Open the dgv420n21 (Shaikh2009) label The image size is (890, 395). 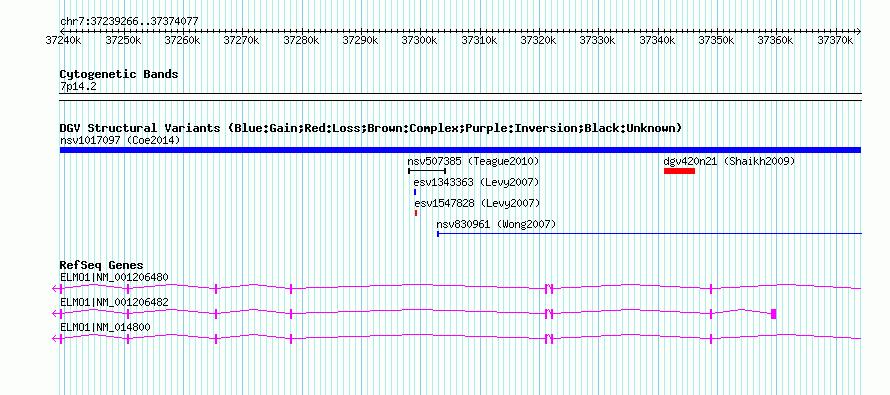[729, 161]
